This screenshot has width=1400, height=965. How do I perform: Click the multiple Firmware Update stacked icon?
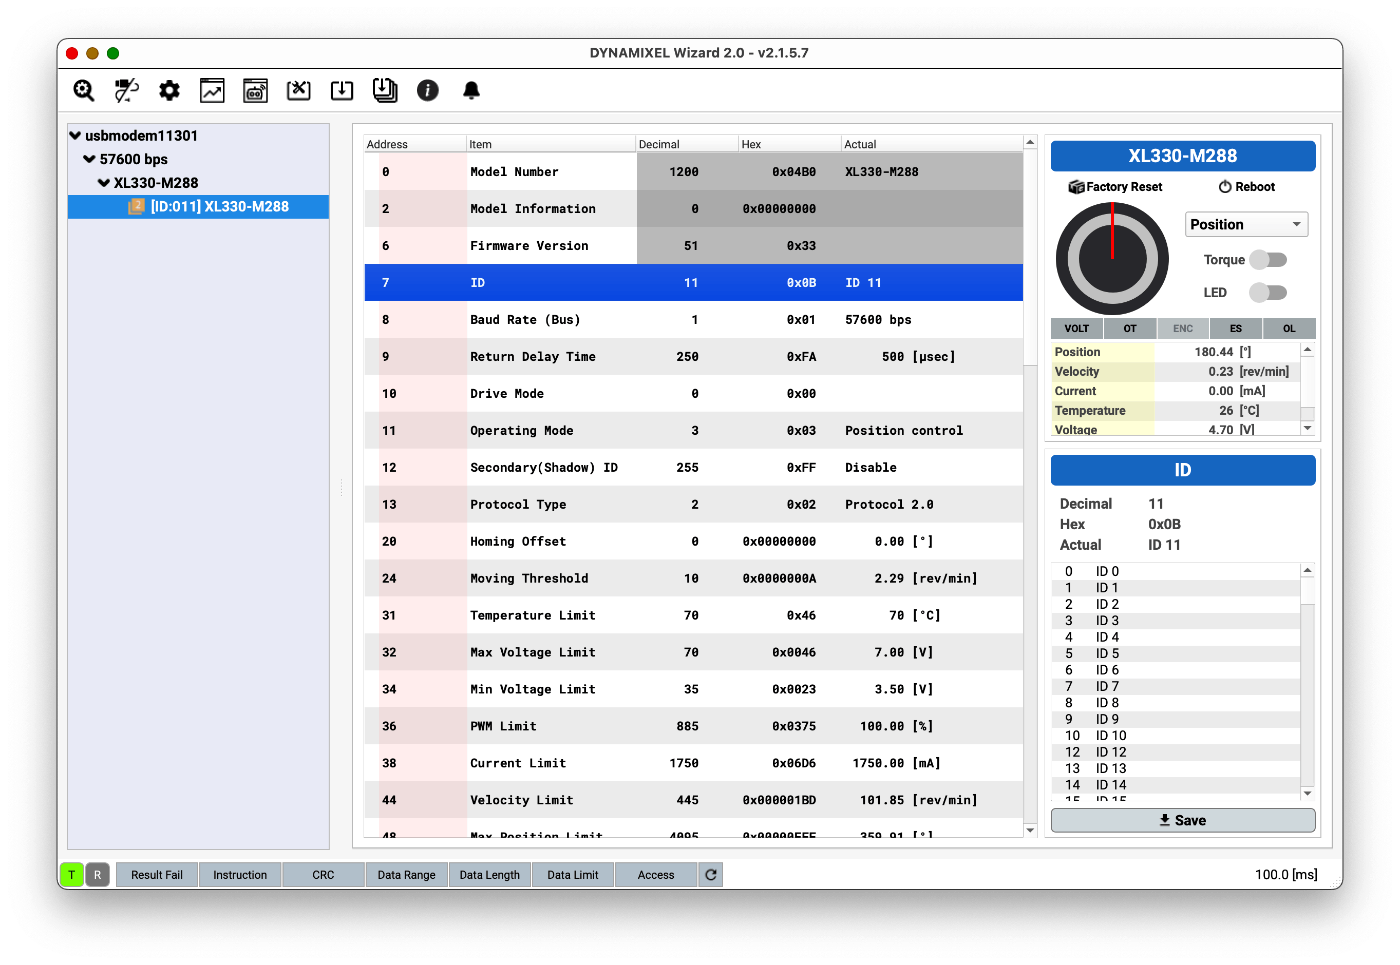tap(385, 91)
